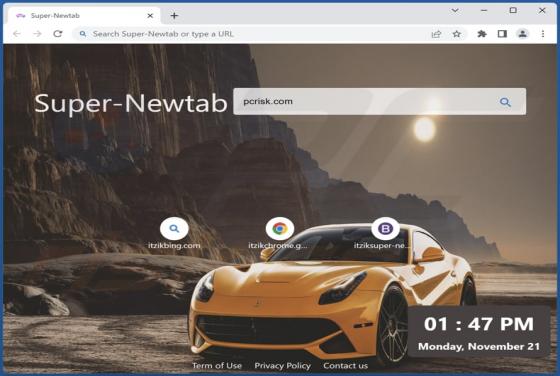560x376 pixels.
Task: Expand the tab search dropdown arrow
Action: pyautogui.click(x=455, y=11)
